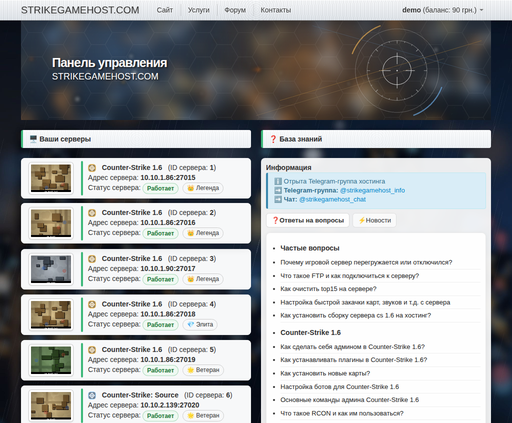The height and width of the screenshot is (423, 512).
Task: Click the map thumbnail of server ID 4
Action: (x=51, y=315)
